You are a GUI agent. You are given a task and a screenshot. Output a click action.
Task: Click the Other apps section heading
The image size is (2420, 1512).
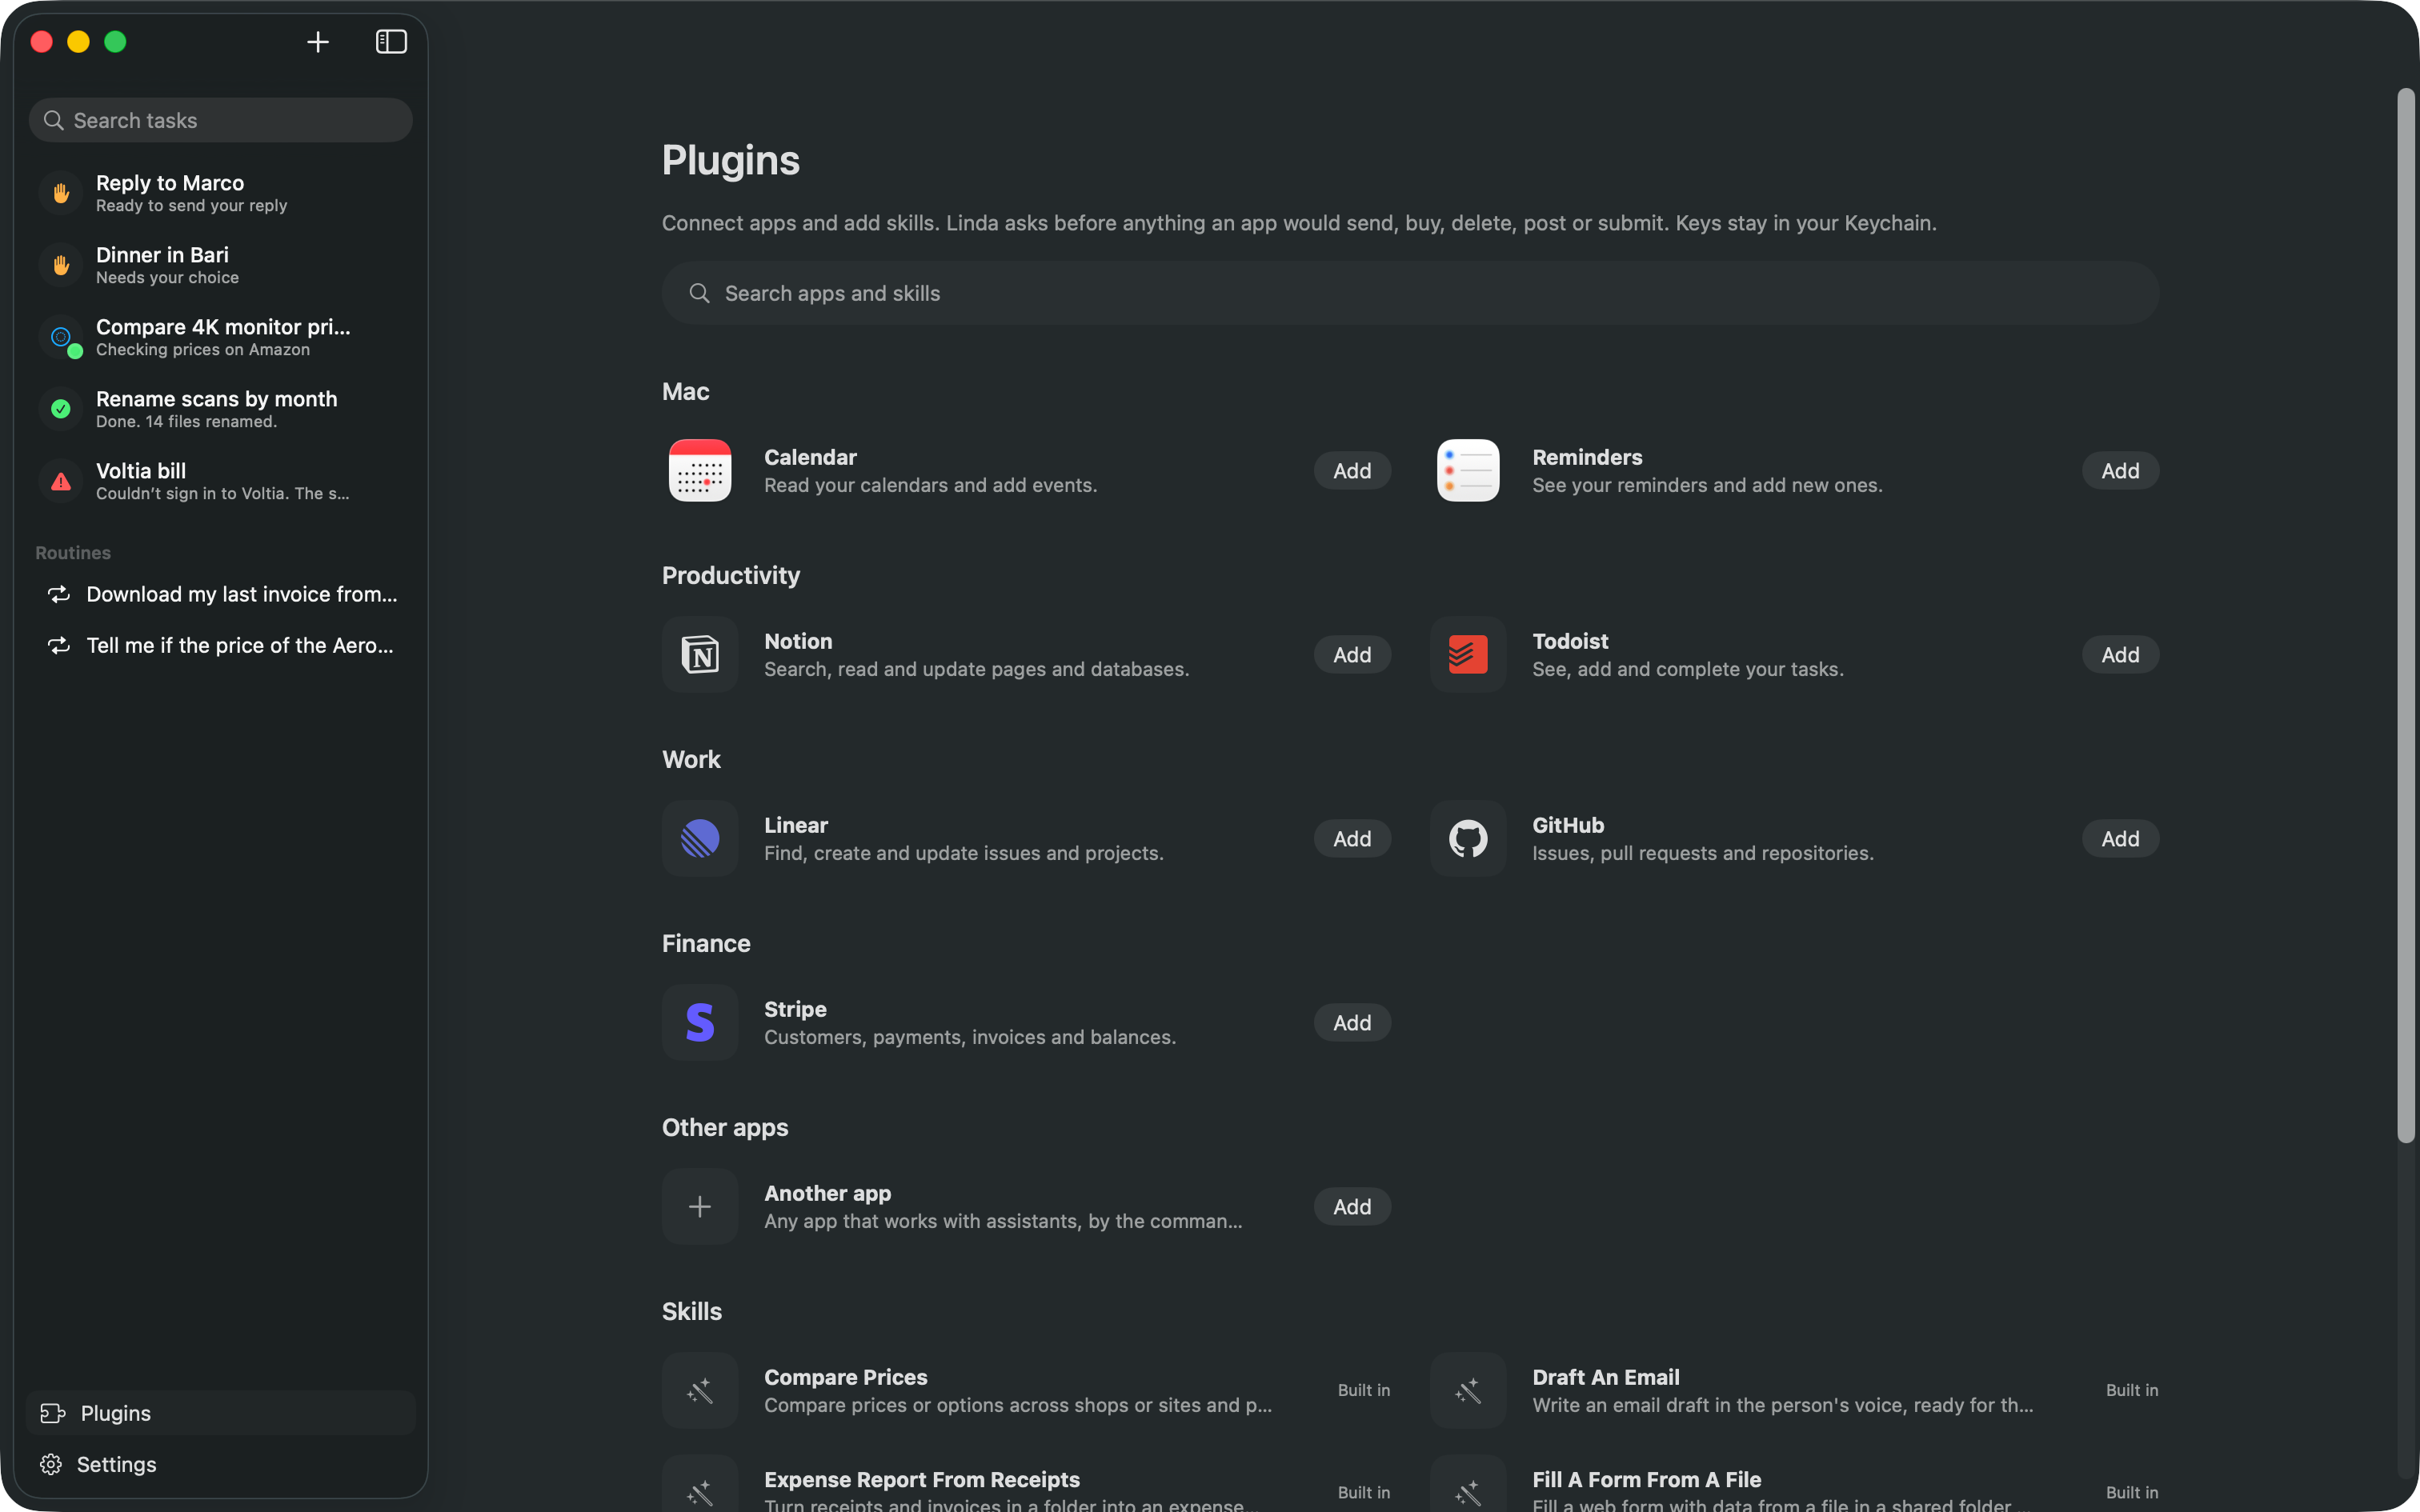[725, 1127]
